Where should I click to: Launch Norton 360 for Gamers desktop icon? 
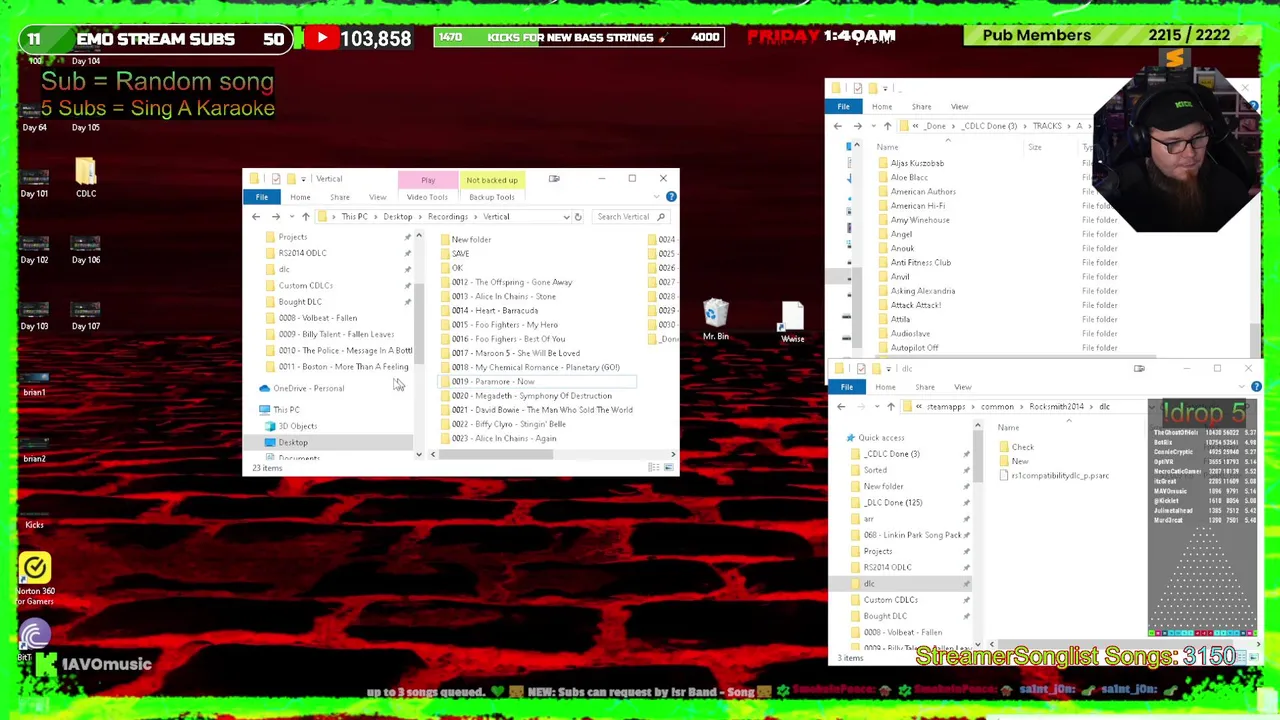35,580
